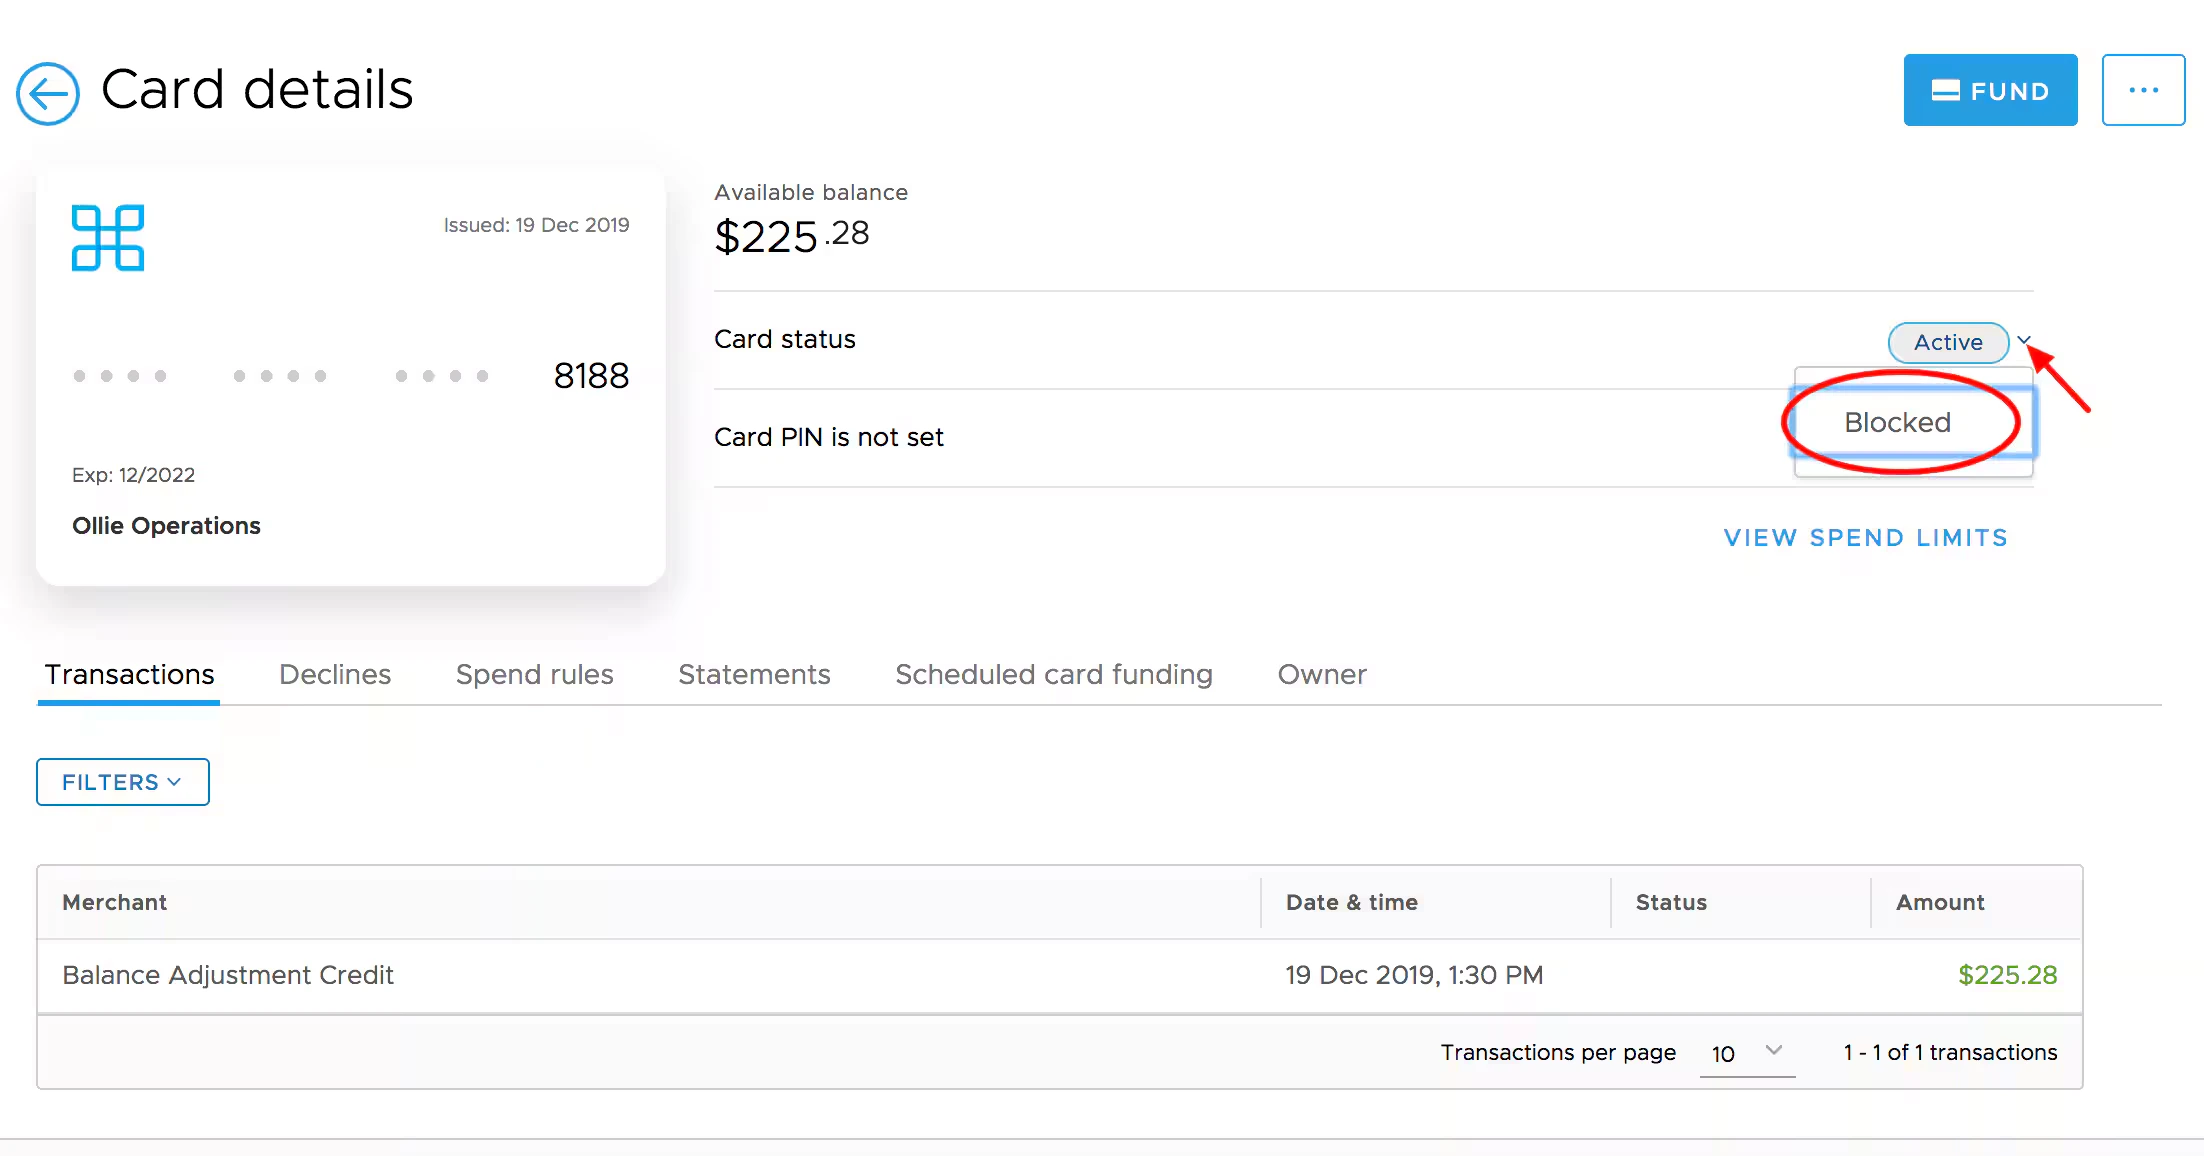Click the back arrow icon

click(x=47, y=93)
